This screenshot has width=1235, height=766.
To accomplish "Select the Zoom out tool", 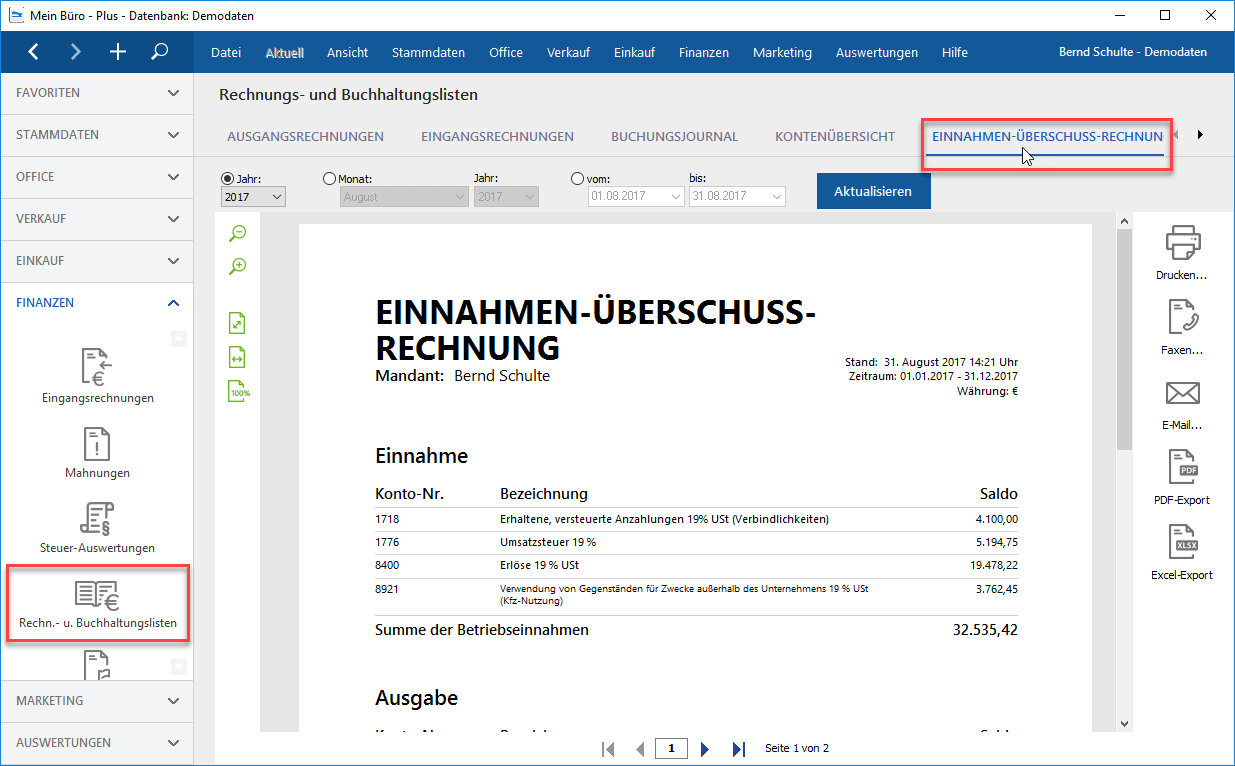I will (237, 232).
